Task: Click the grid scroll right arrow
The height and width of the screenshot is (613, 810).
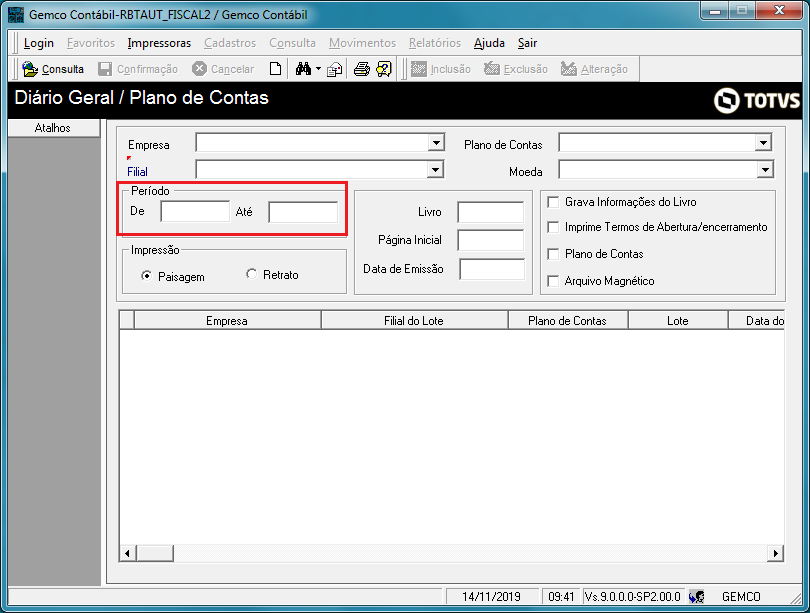Action: point(775,554)
